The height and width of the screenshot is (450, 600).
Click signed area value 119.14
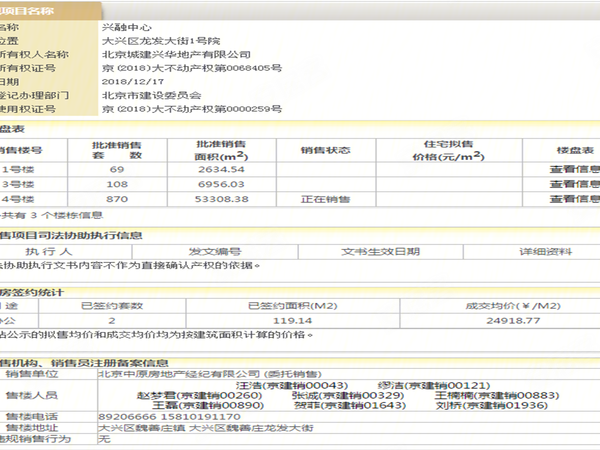(293, 321)
